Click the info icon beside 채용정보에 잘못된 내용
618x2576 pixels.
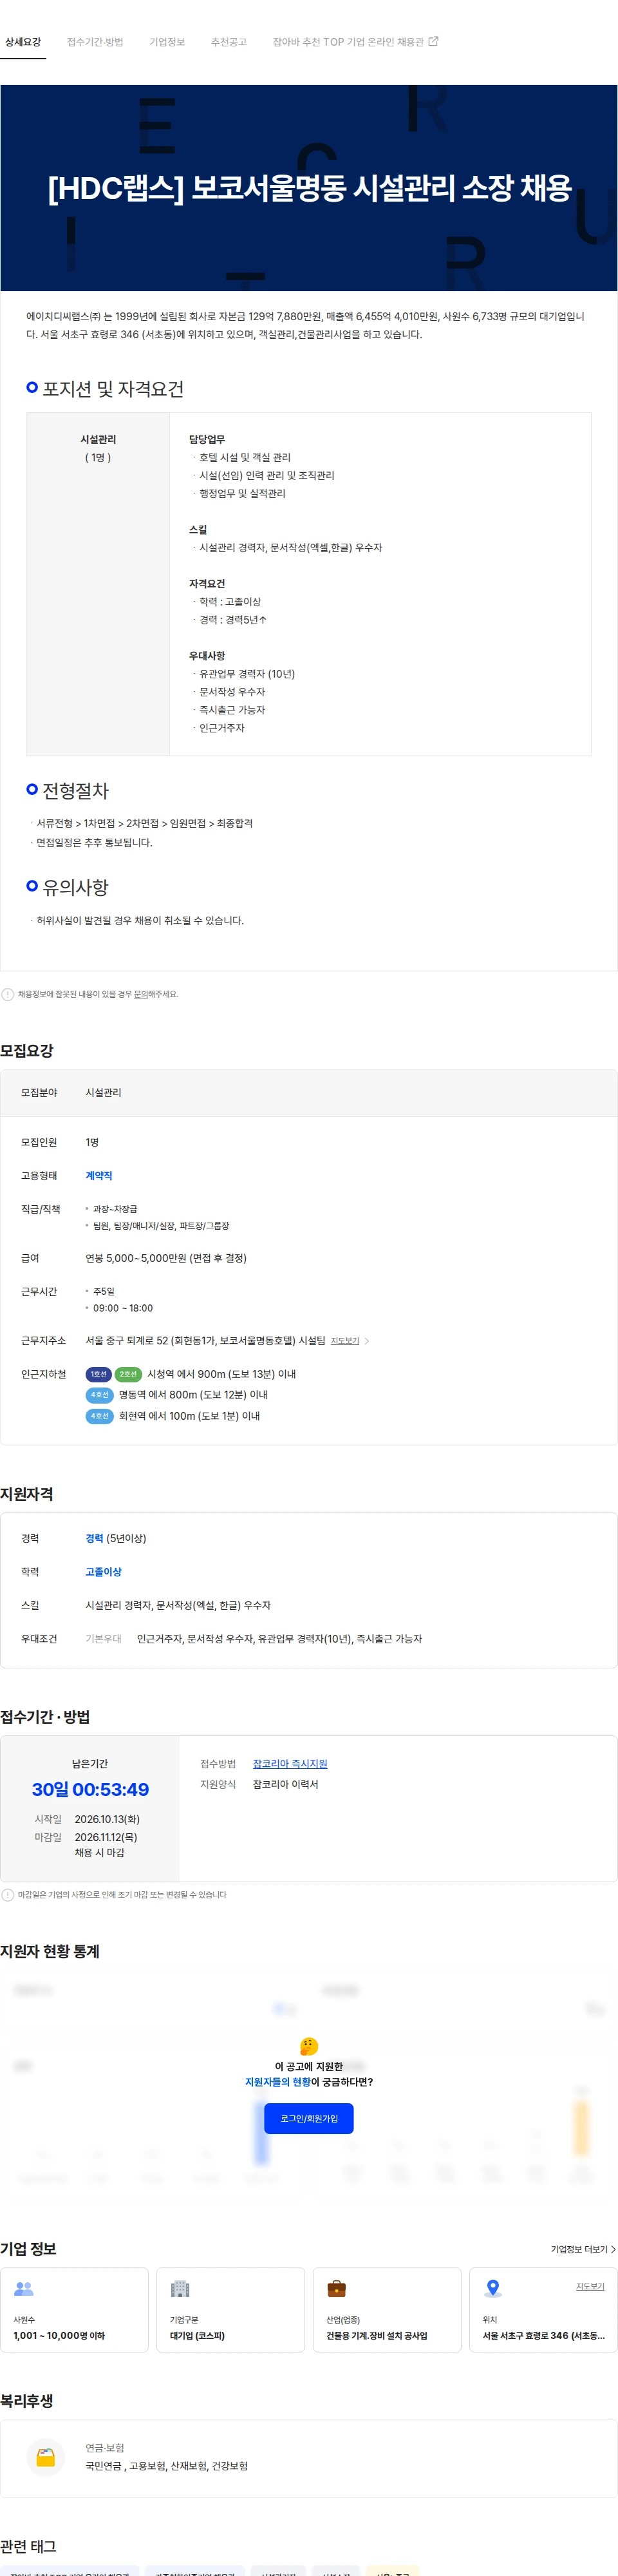click(x=8, y=994)
